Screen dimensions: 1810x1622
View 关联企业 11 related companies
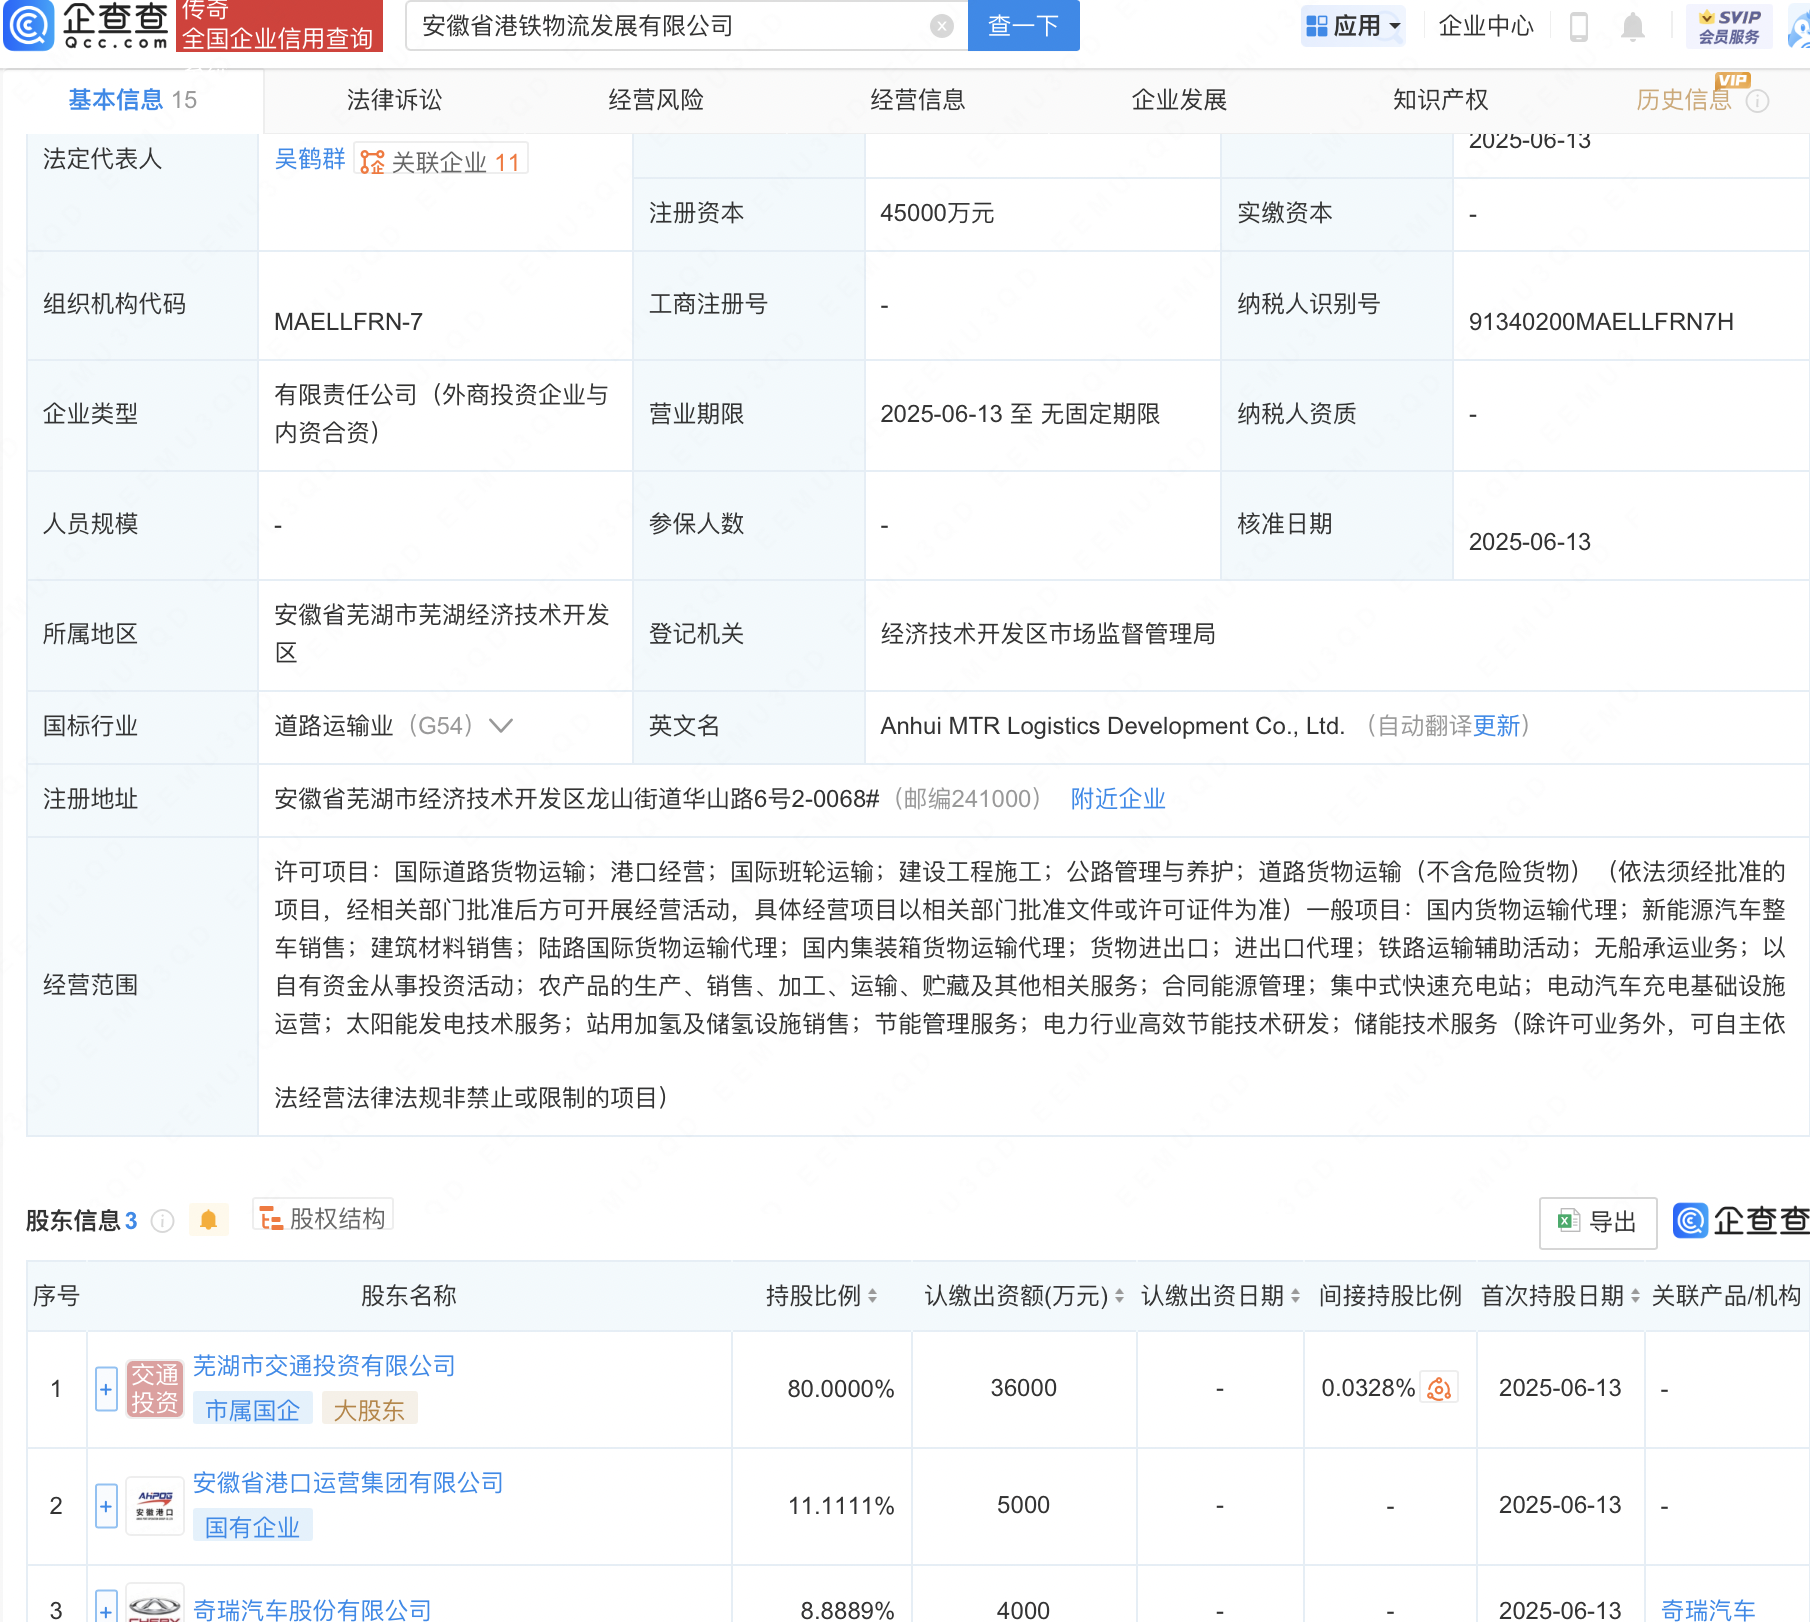click(441, 161)
